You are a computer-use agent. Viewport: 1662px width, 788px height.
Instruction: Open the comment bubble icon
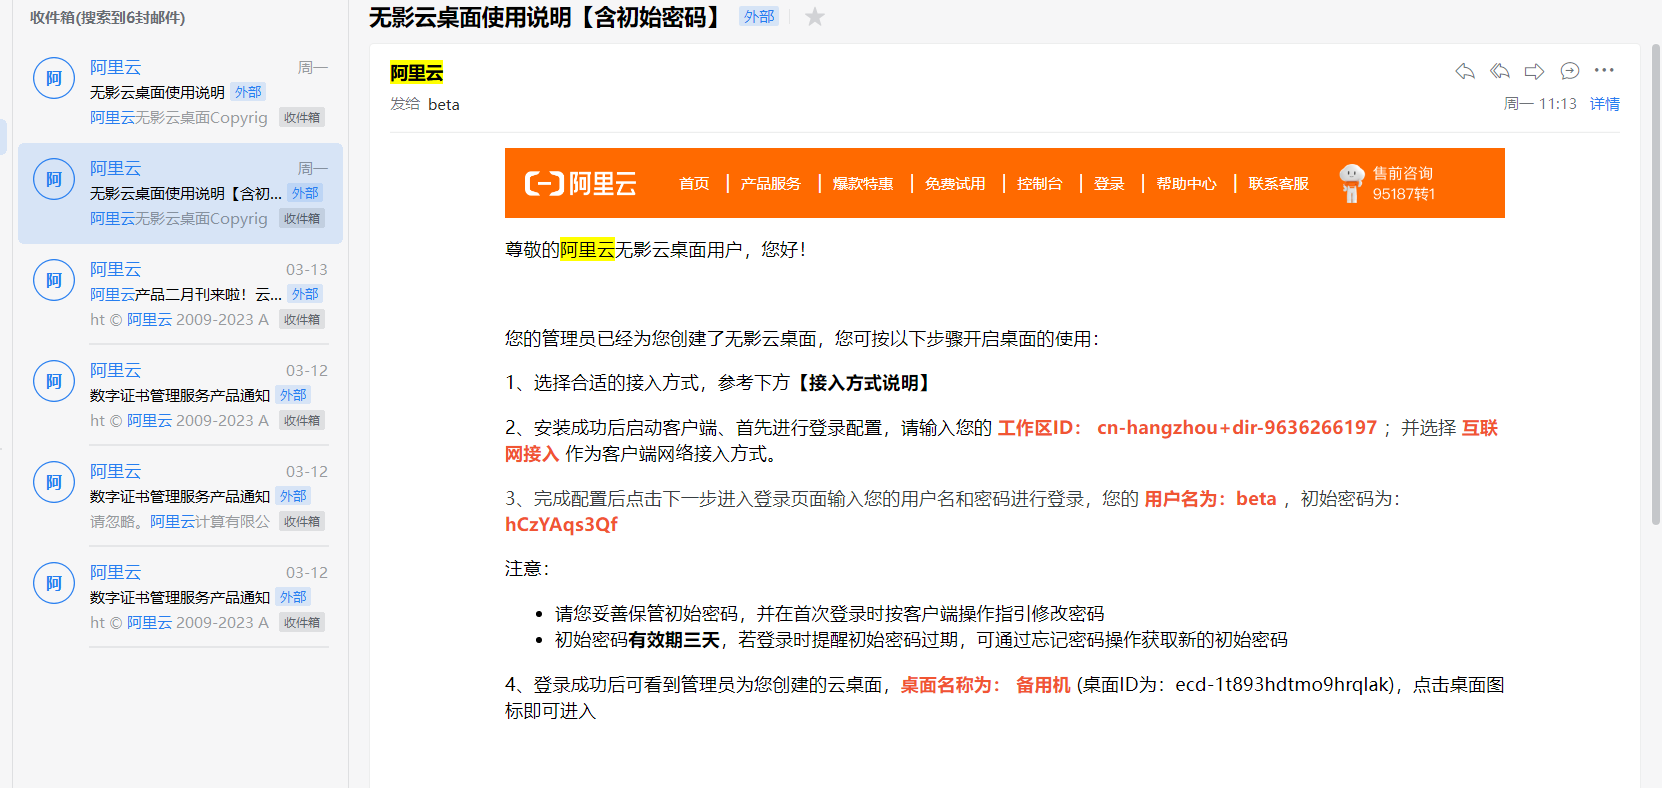click(1570, 71)
